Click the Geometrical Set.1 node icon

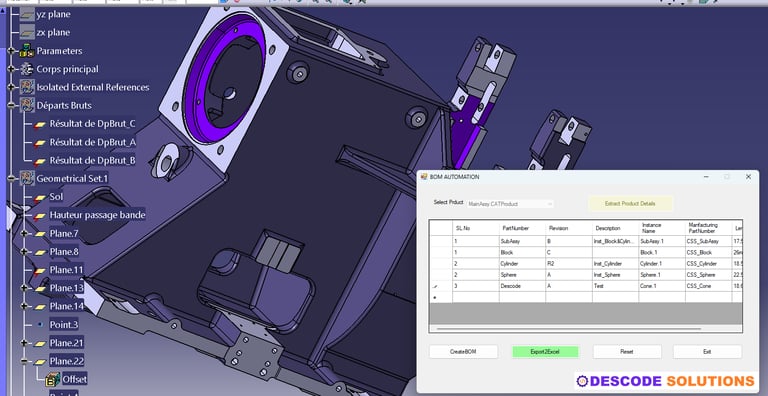(27, 178)
